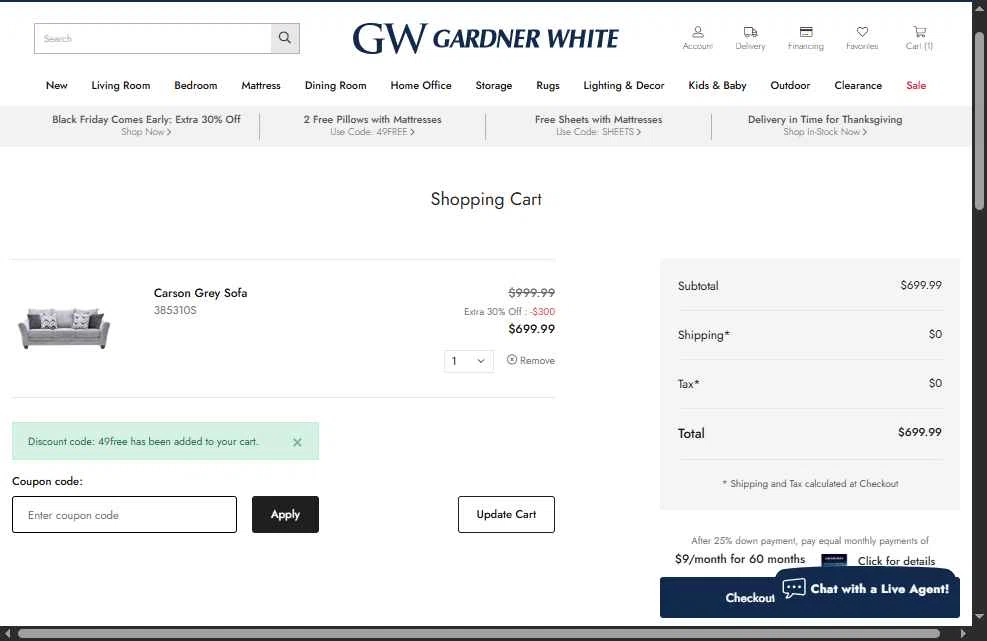Open the Home Office menu

pos(420,85)
